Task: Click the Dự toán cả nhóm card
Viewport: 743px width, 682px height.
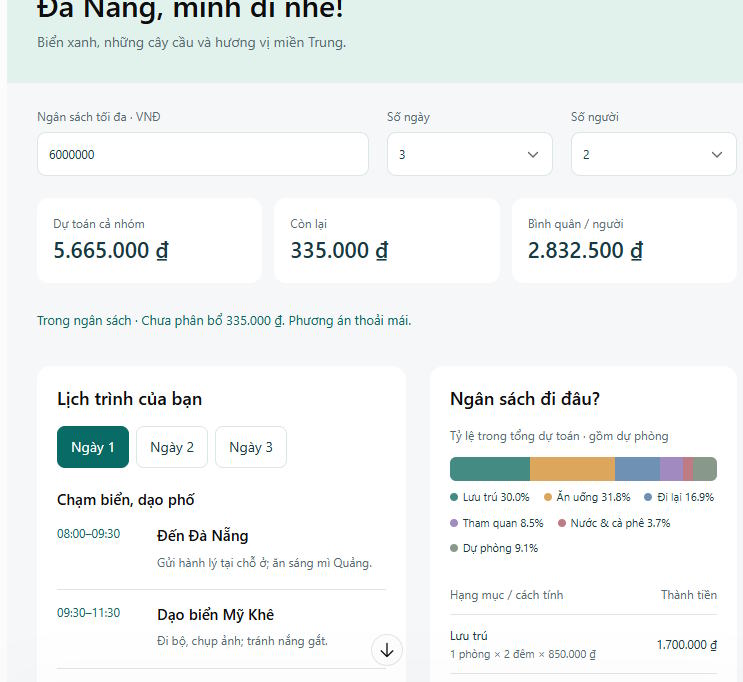Action: (x=149, y=241)
